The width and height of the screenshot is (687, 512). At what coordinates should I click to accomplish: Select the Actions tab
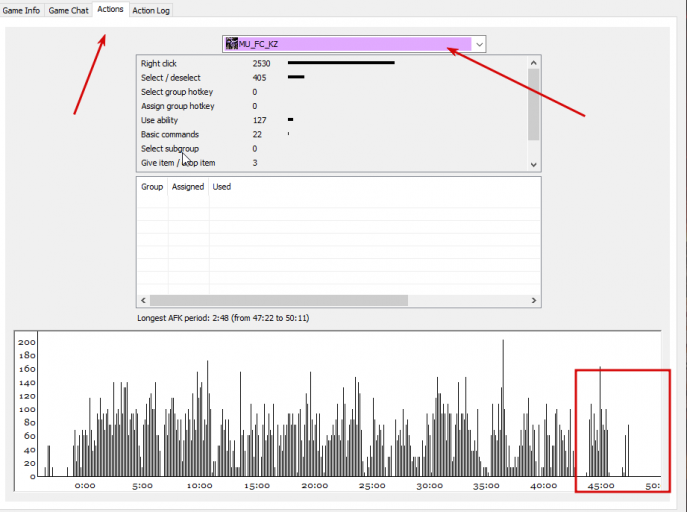point(110,9)
